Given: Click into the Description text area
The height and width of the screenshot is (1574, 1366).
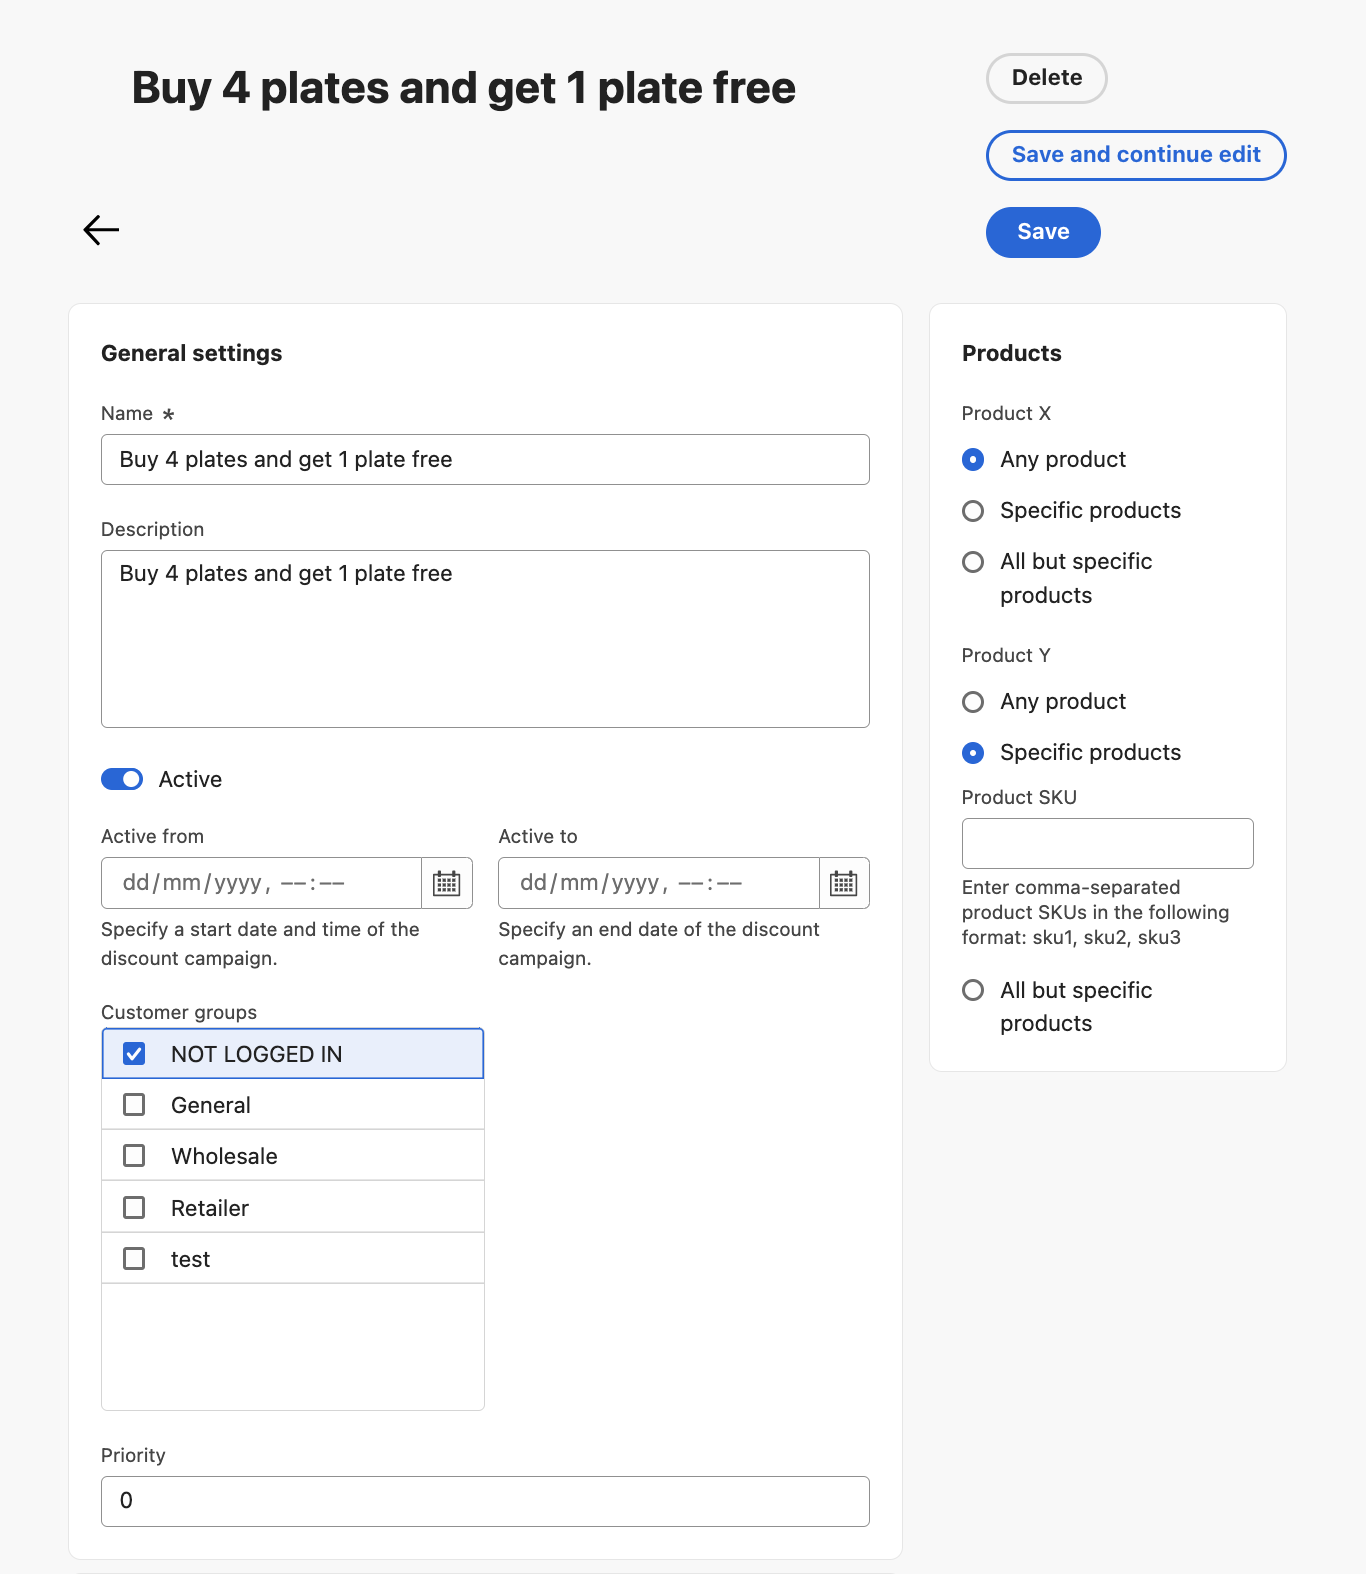Looking at the screenshot, I should [x=485, y=639].
